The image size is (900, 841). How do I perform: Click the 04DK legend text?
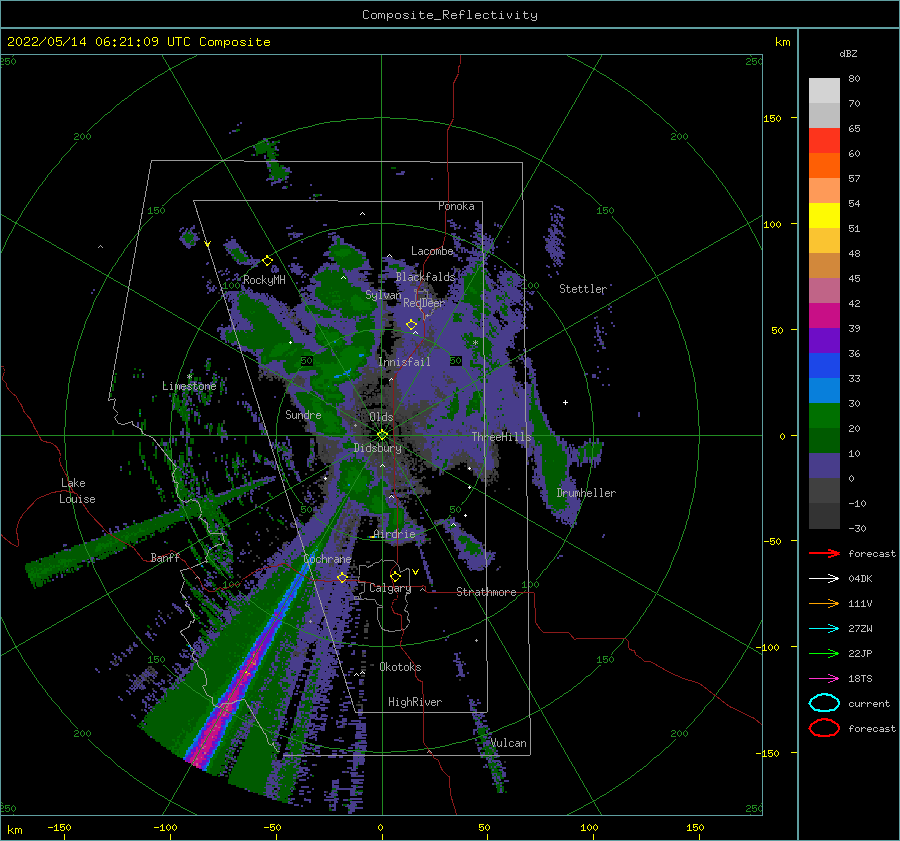[x=860, y=579]
